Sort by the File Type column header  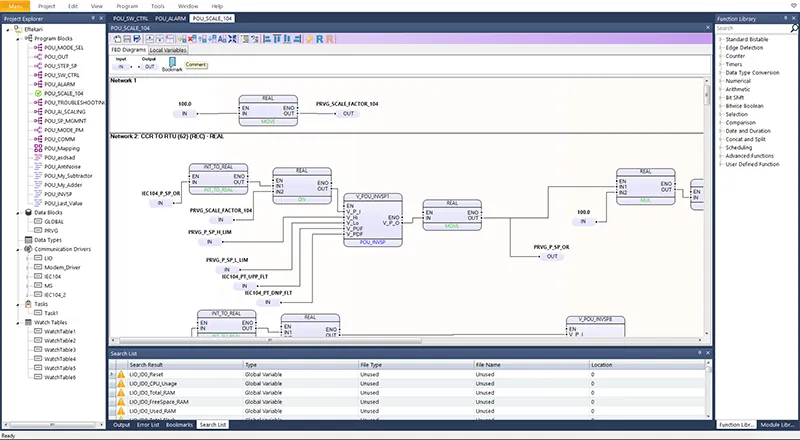coord(416,365)
